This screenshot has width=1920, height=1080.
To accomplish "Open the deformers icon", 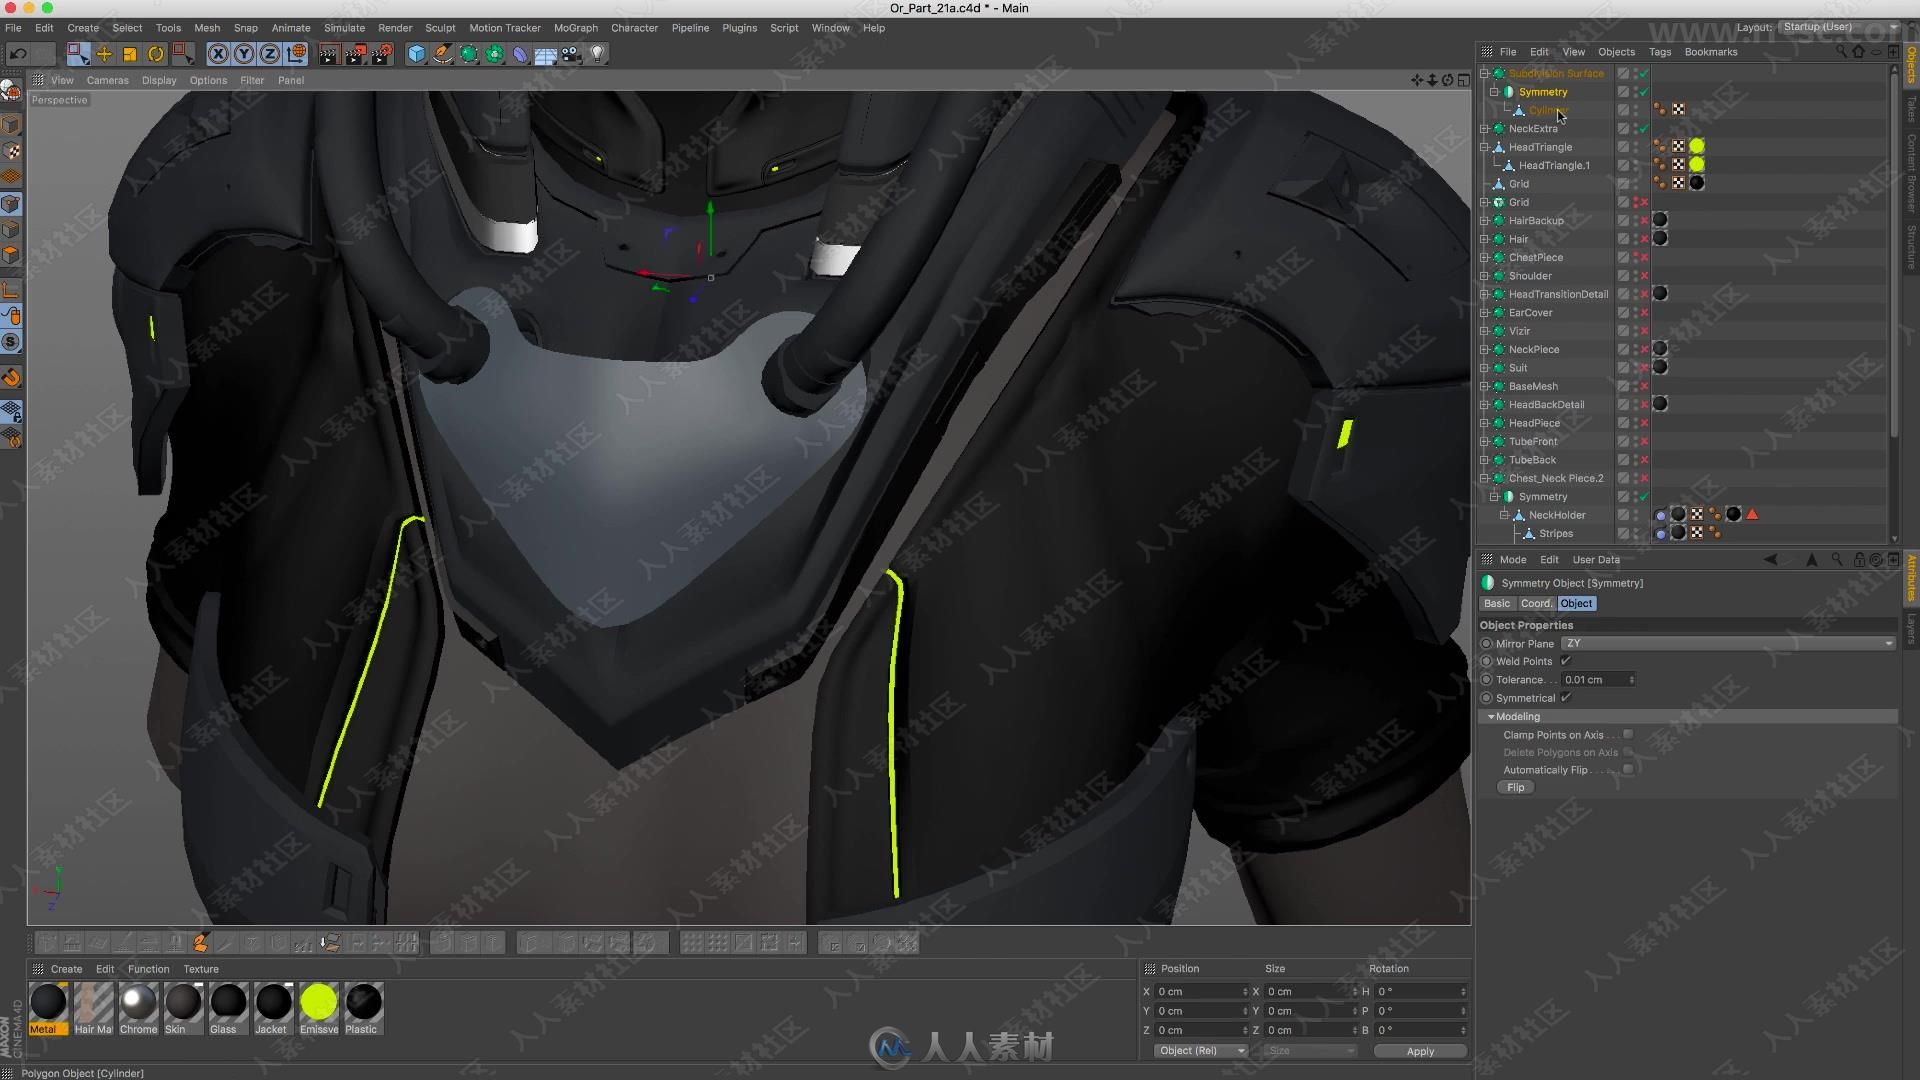I will [520, 54].
